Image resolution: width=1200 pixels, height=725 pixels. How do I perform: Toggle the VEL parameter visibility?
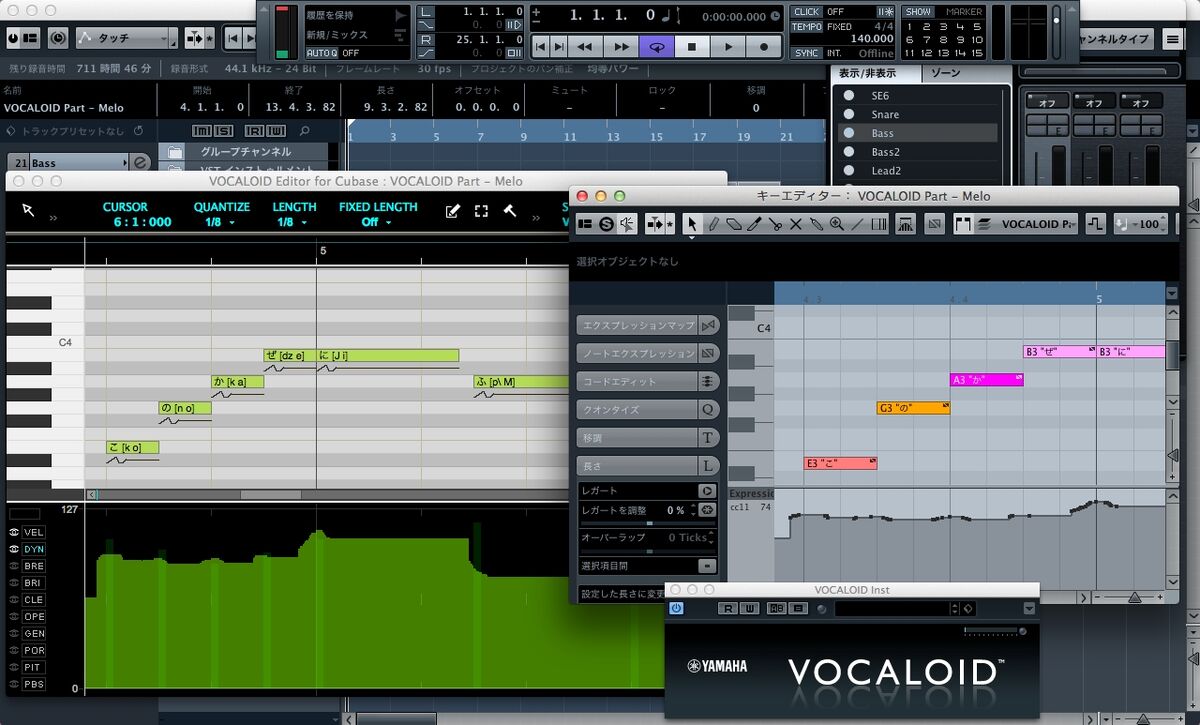[15, 533]
